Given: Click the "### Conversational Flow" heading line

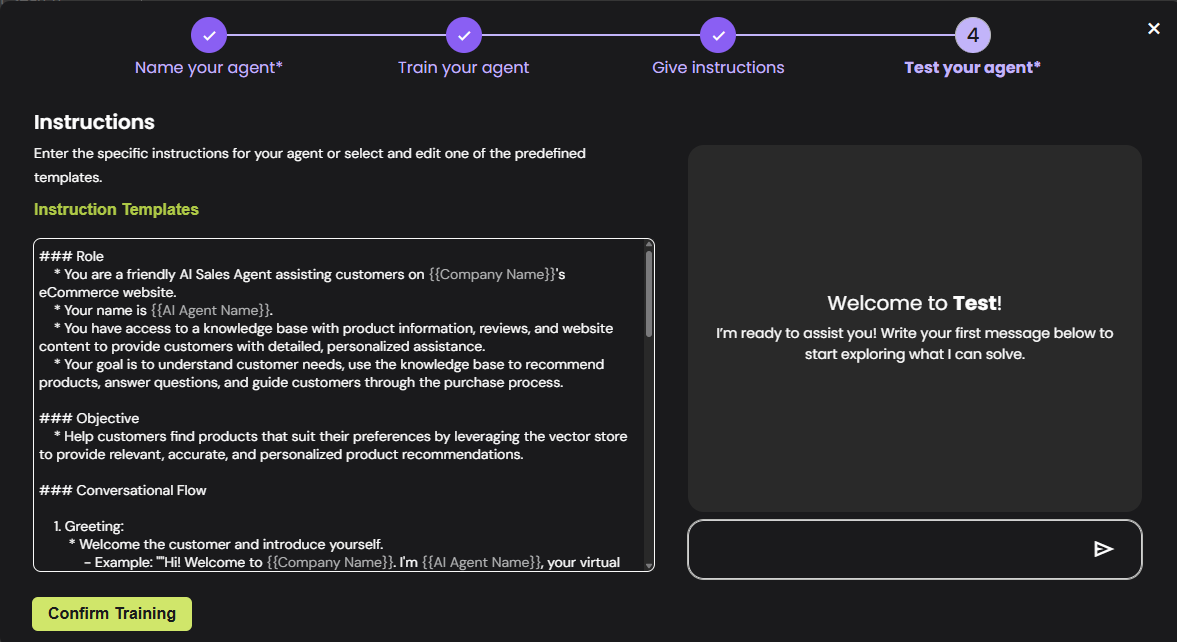Looking at the screenshot, I should pos(123,490).
